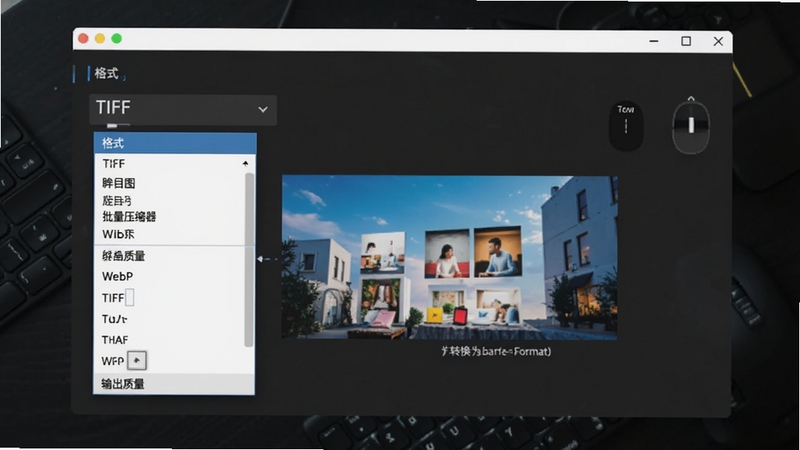Click 输出质量 at the bottom of the list
The height and width of the screenshot is (450, 800).
(173, 384)
